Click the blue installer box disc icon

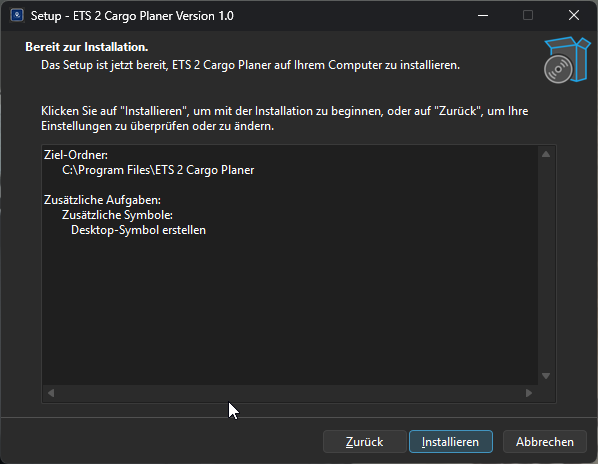coord(567,60)
